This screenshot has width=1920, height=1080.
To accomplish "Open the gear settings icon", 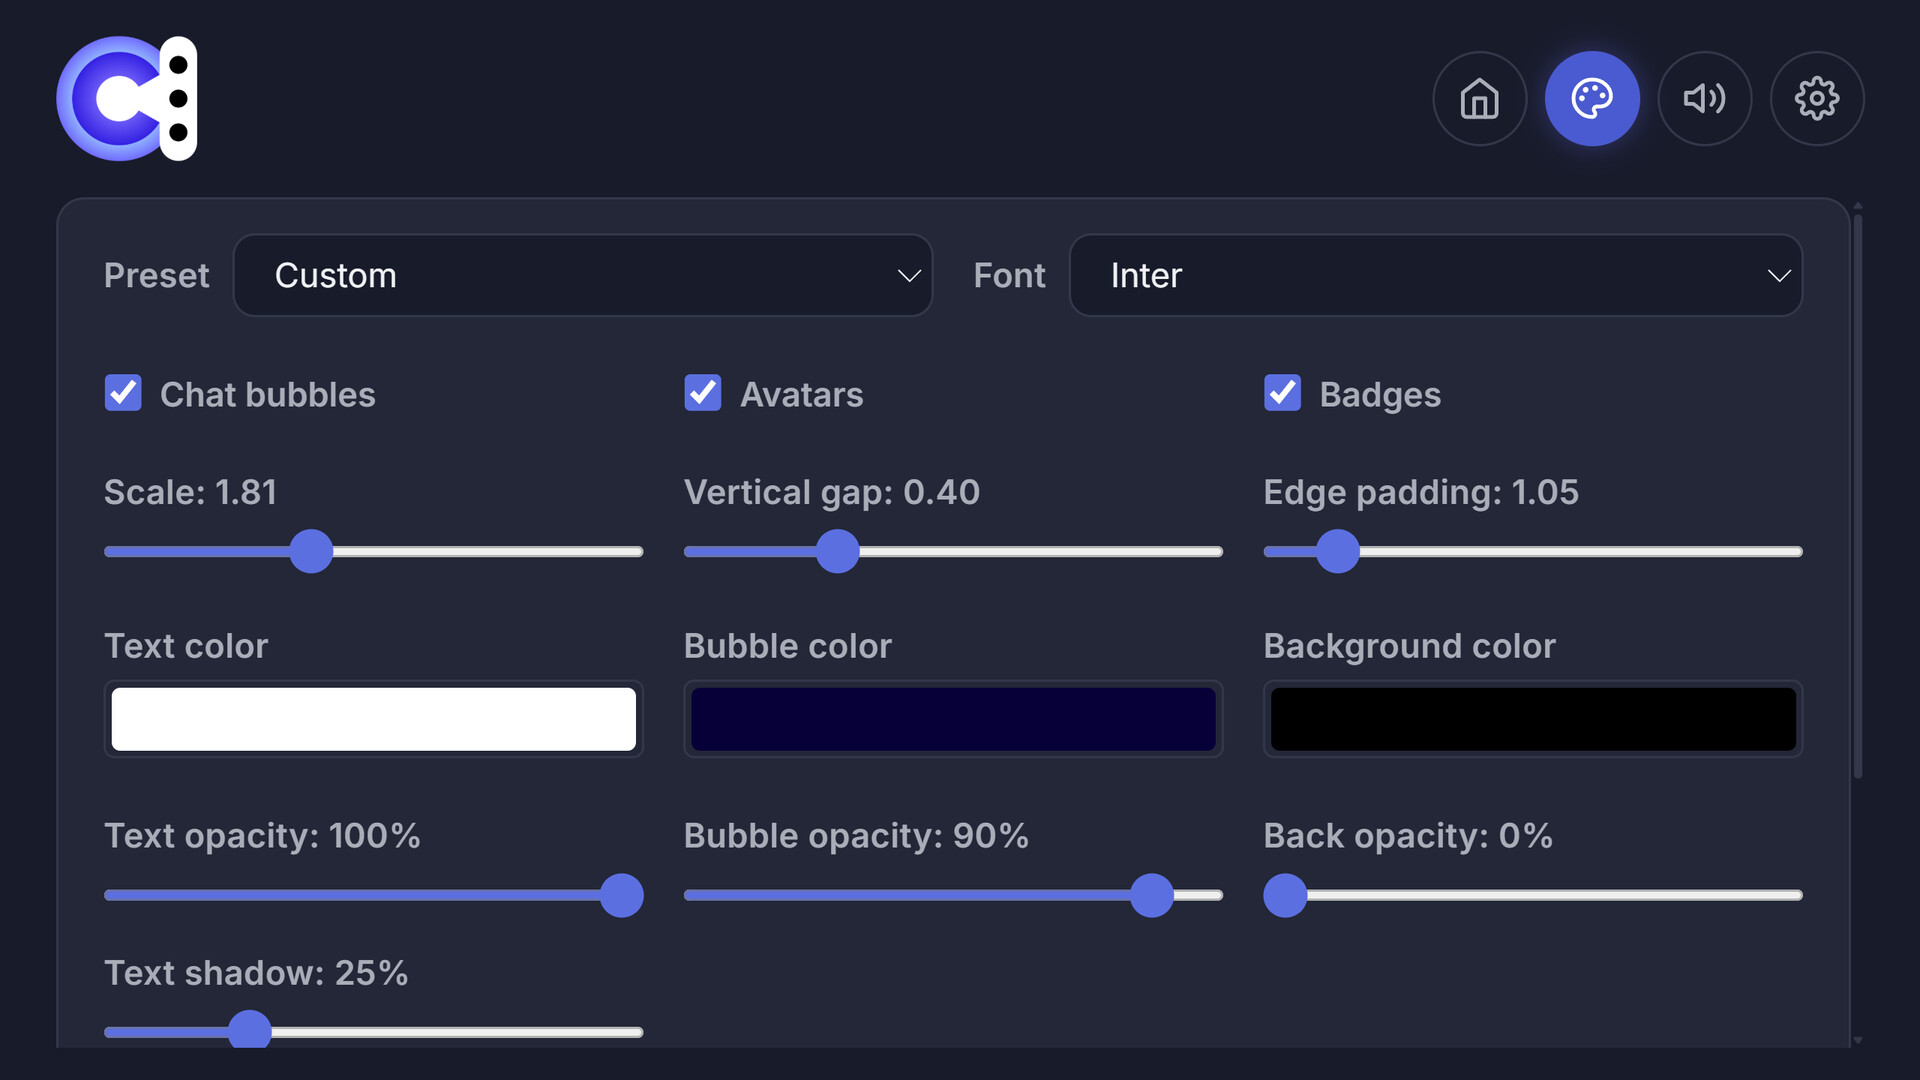I will click(1816, 98).
